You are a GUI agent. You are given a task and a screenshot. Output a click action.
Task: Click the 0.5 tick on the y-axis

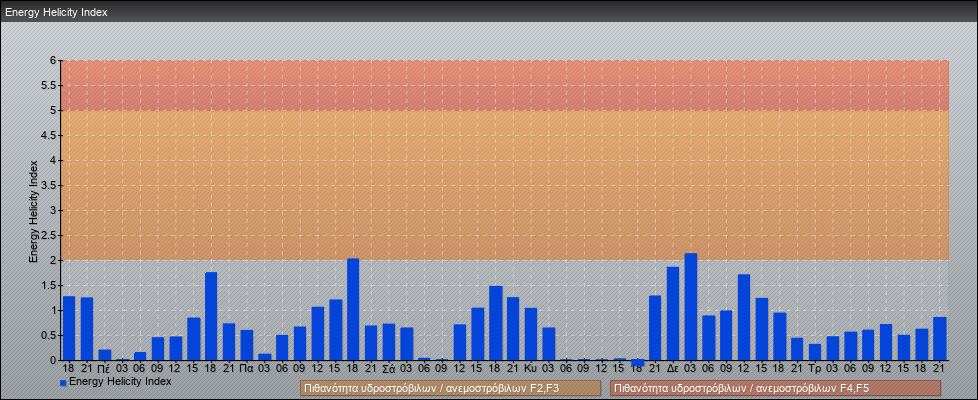(51, 335)
